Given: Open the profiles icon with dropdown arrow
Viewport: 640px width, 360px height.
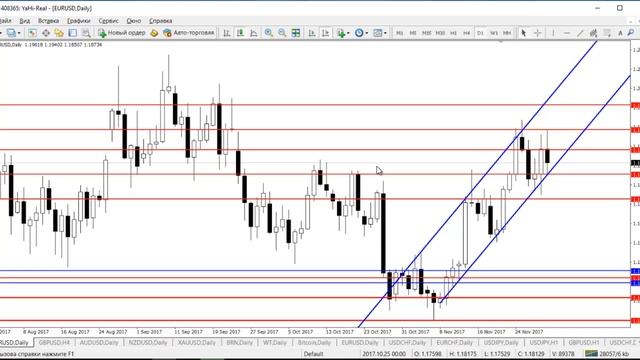Looking at the screenshot, I should [13, 33].
